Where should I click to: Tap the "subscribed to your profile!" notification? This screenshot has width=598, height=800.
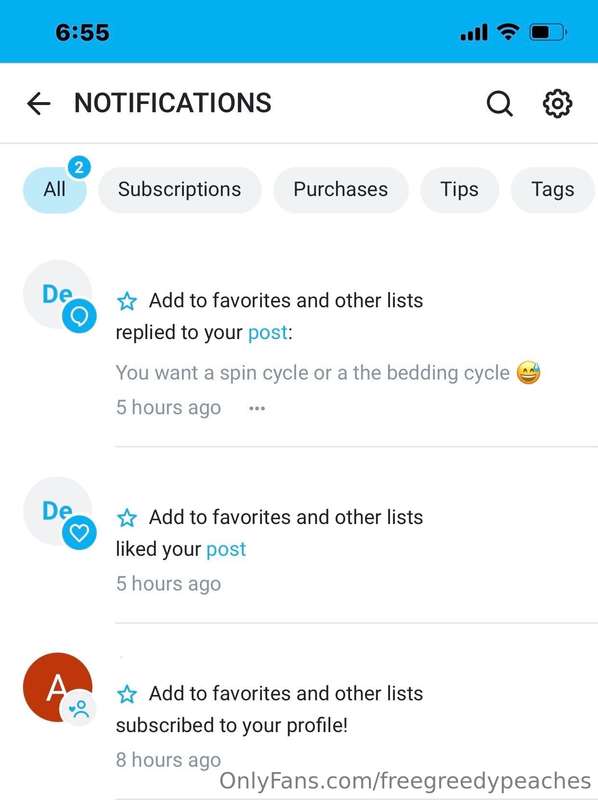pos(232,725)
